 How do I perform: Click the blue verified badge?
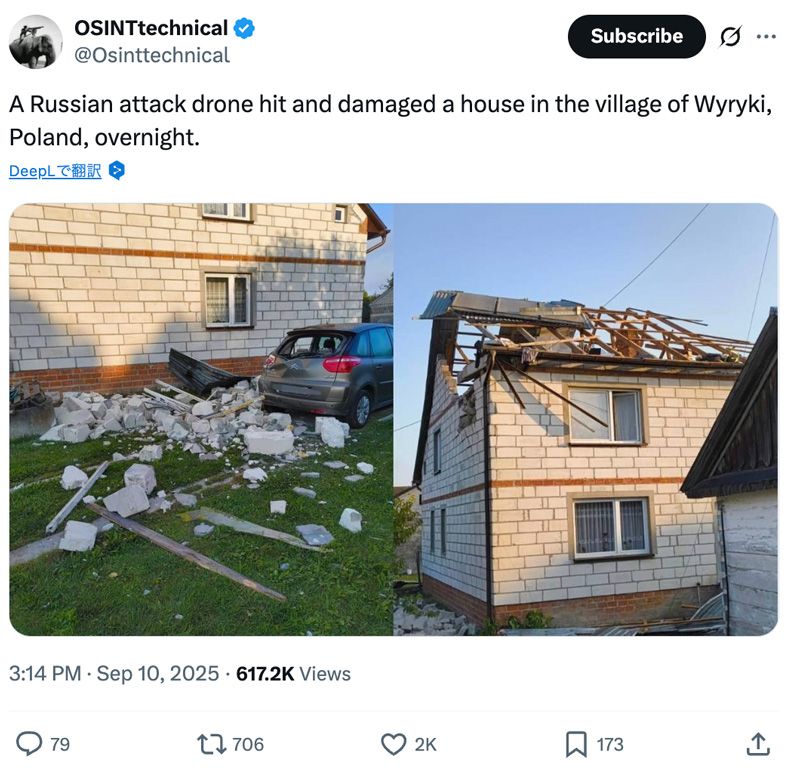(x=244, y=28)
